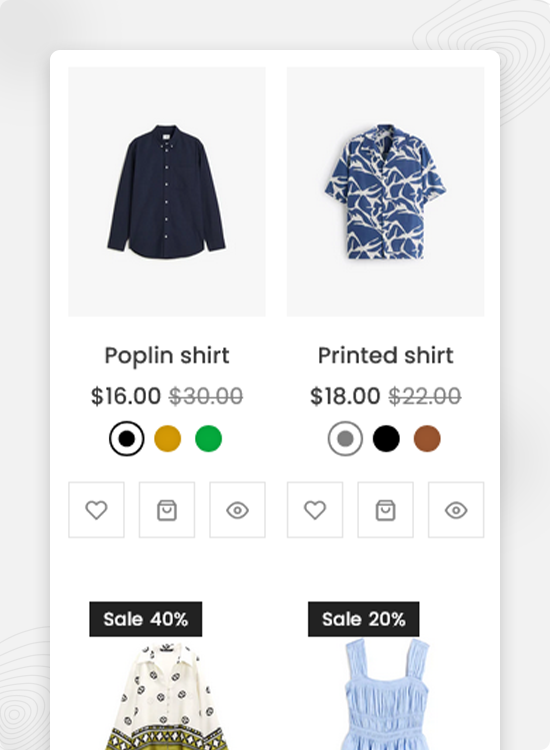The height and width of the screenshot is (750, 550).
Task: Quick view Printed shirt eye icon
Action: [x=456, y=510]
